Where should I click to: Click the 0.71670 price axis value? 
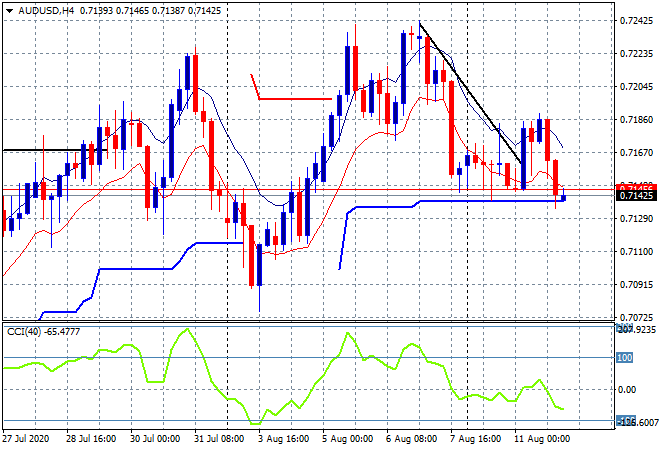pyautogui.click(x=636, y=153)
